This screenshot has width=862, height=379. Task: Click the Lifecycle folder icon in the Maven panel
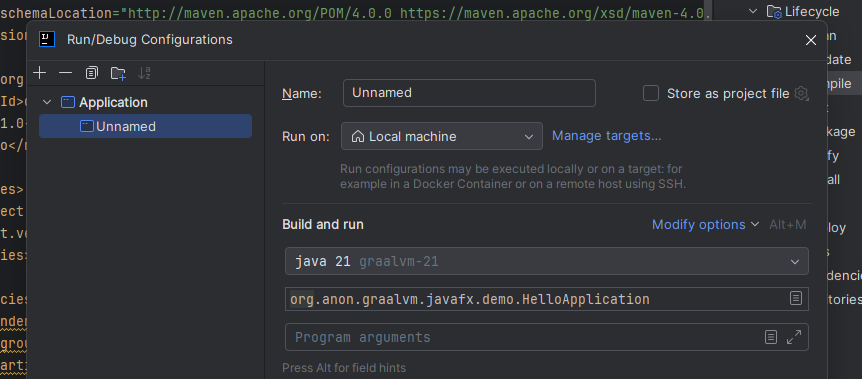point(774,12)
